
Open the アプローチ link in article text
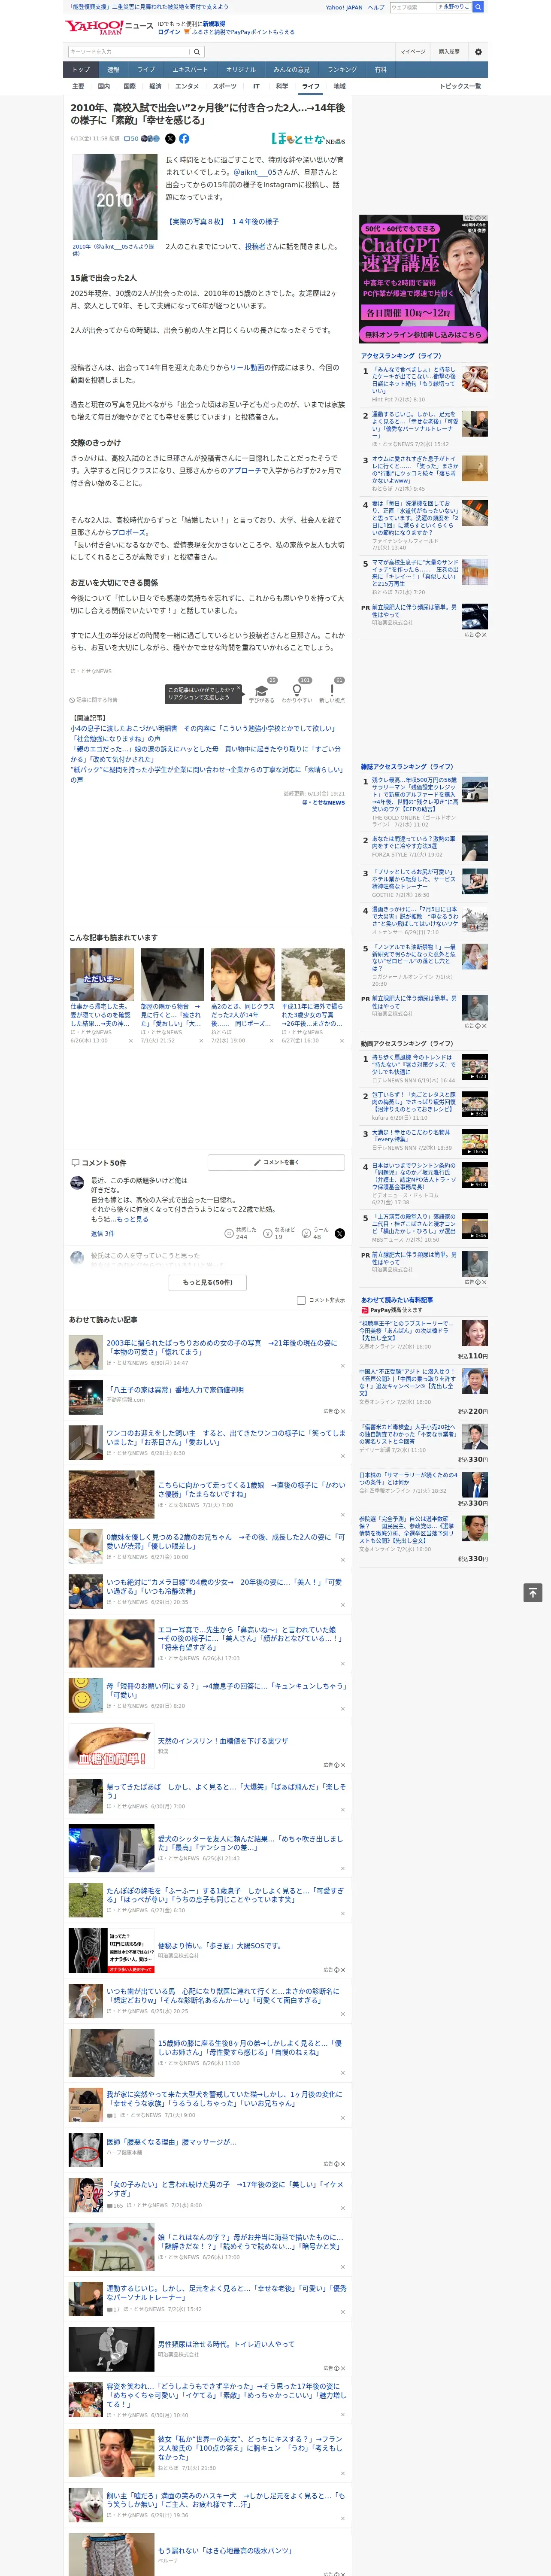(244, 470)
